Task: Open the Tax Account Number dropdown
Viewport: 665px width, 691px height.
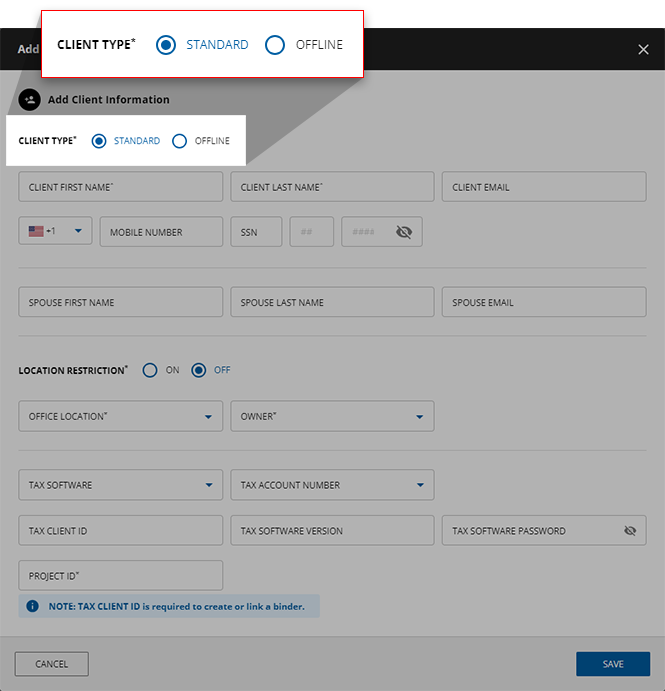Action: tap(420, 485)
